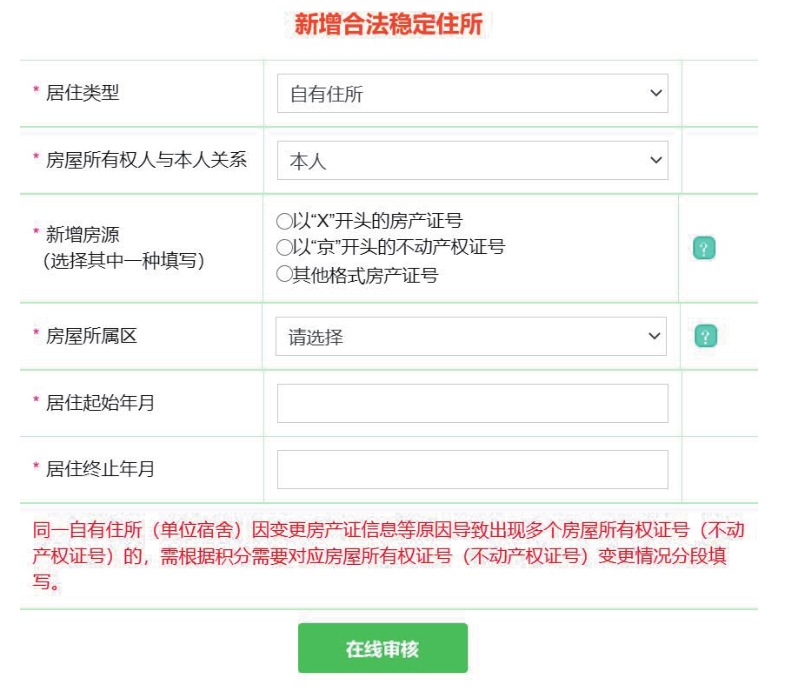Click the help icon next to 房屋所属区
Viewport: 785px width, 690px height.
point(705,336)
